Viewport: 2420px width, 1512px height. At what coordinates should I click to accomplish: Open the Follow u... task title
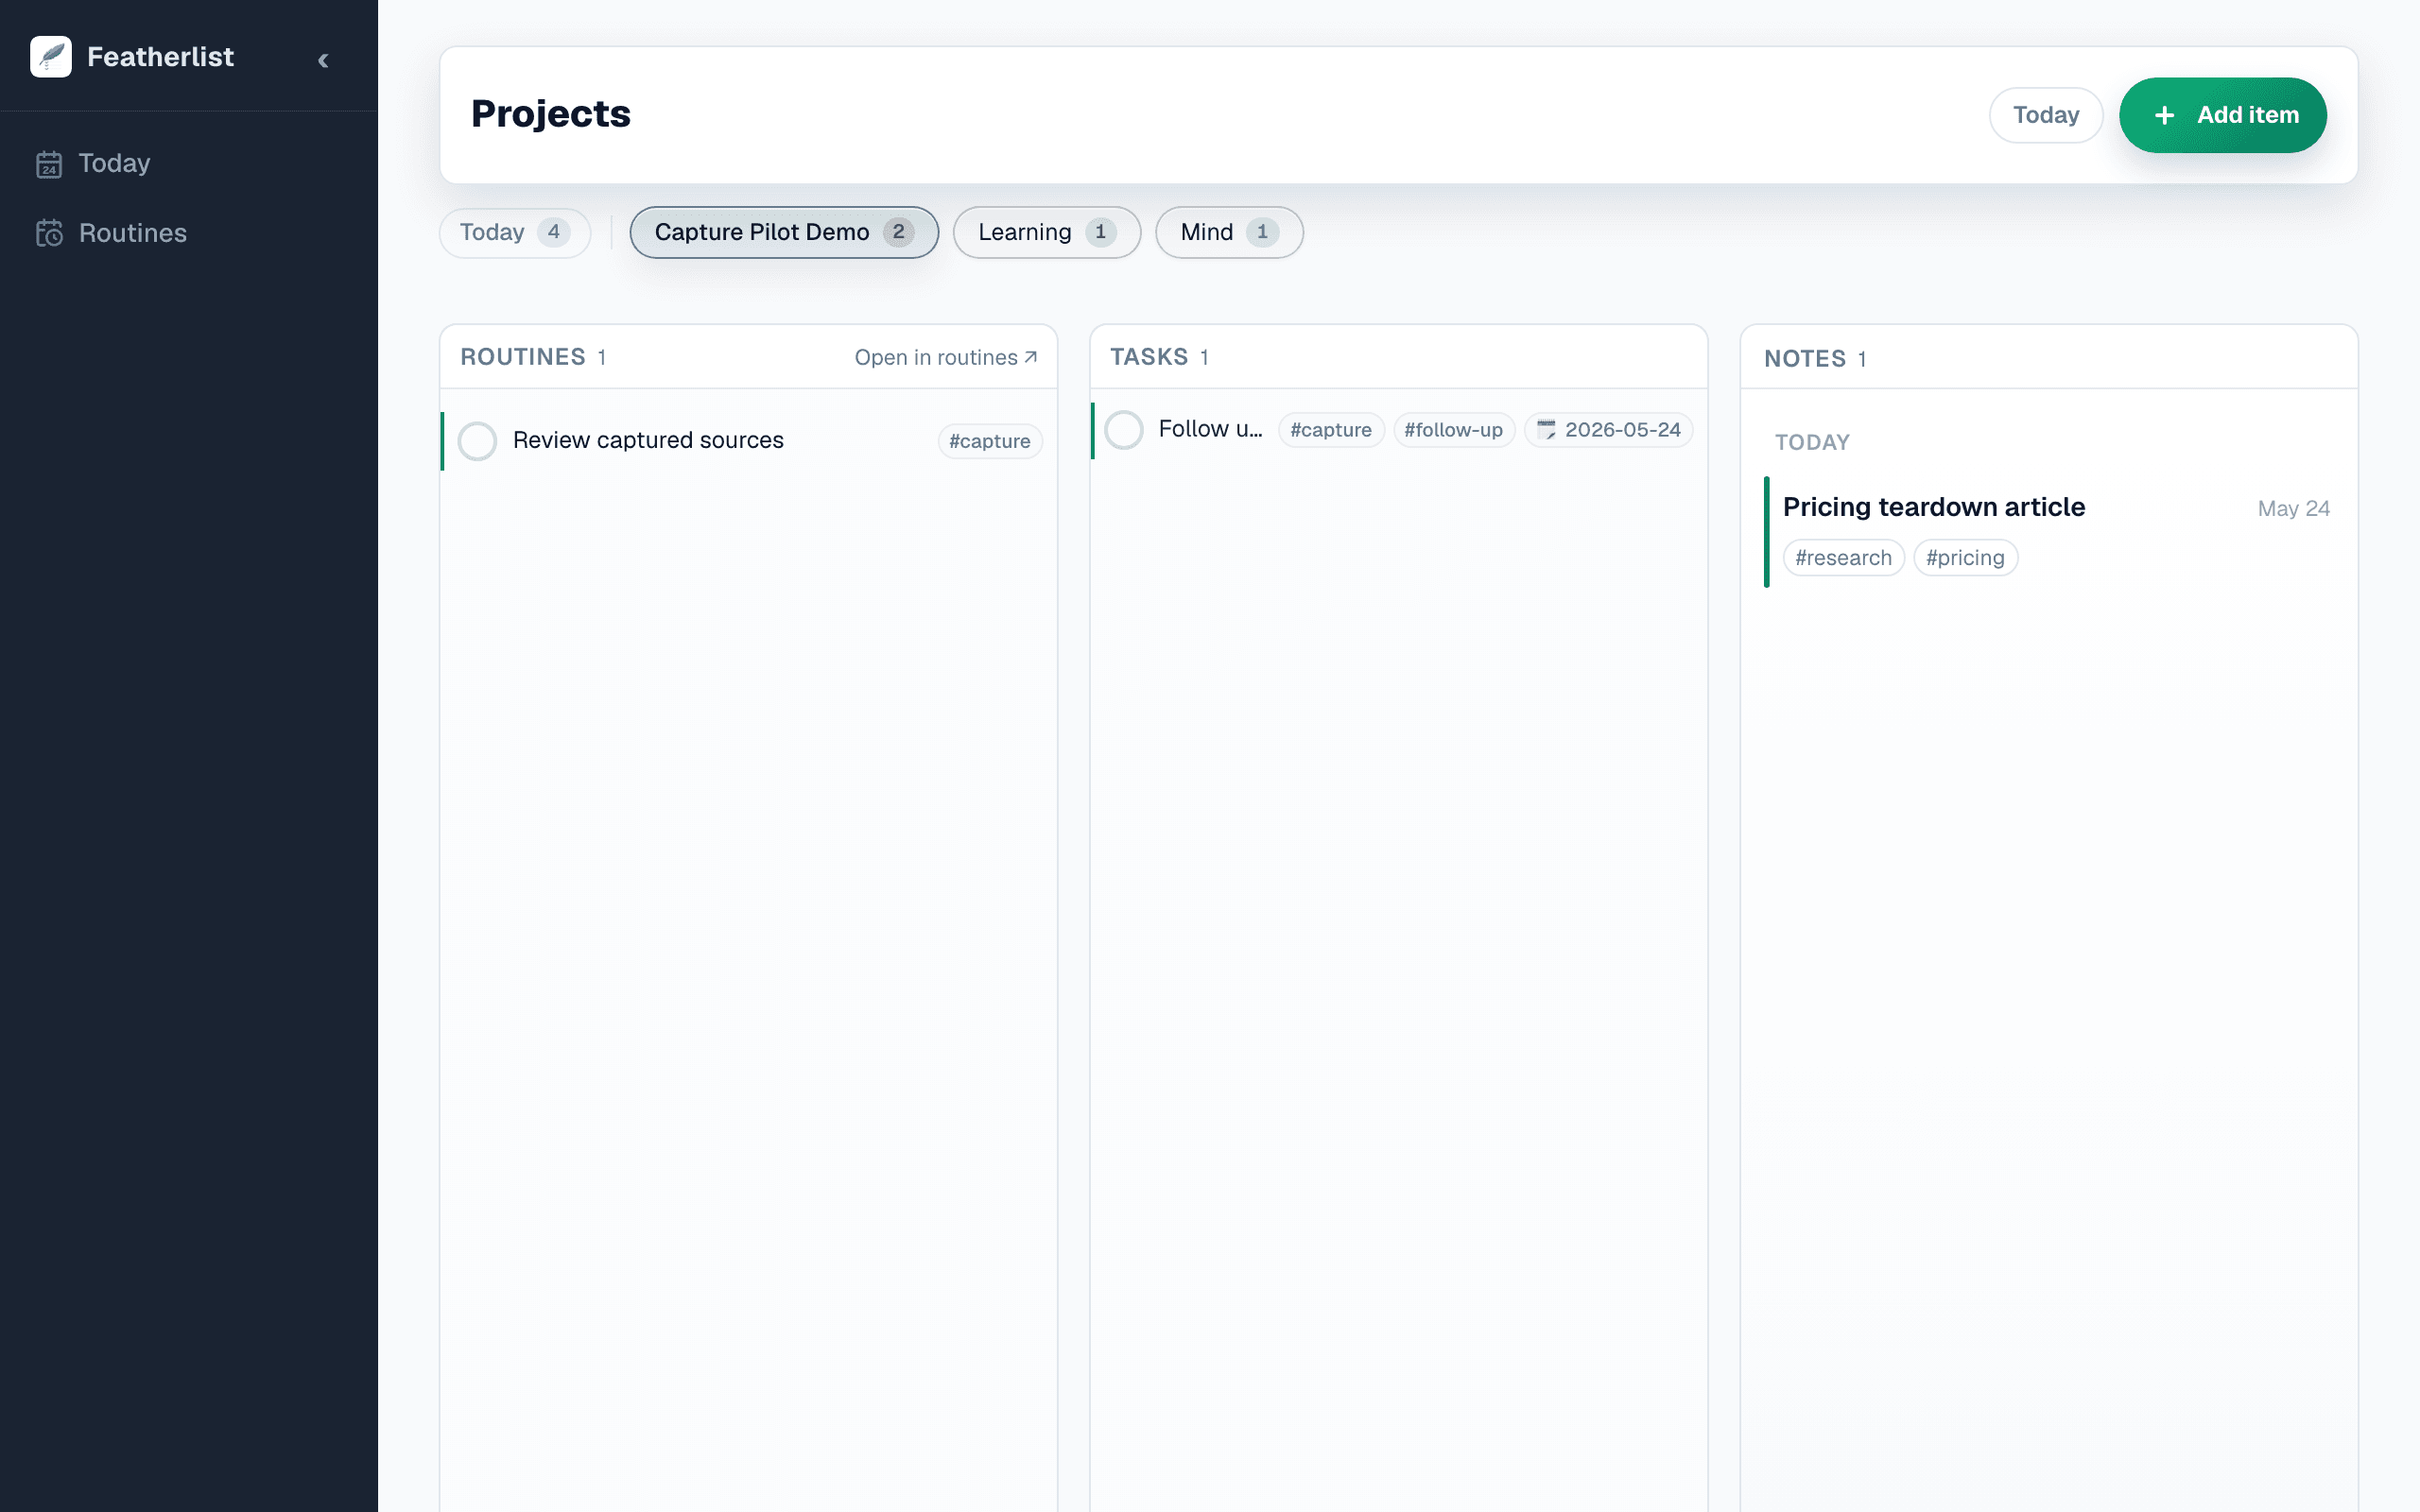1210,429
